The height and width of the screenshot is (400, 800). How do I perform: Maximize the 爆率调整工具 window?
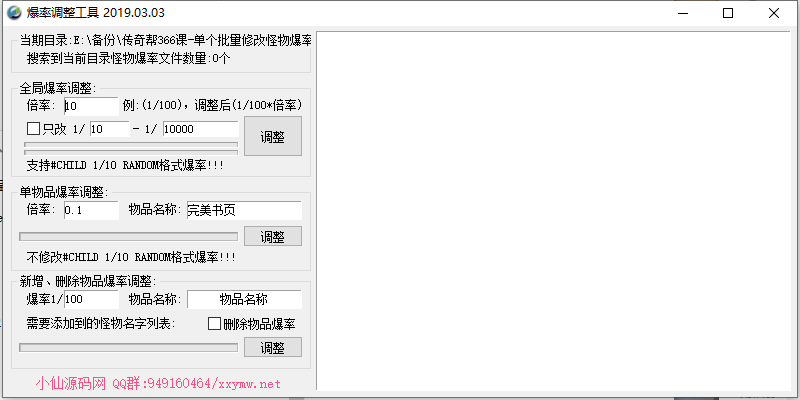pos(728,13)
